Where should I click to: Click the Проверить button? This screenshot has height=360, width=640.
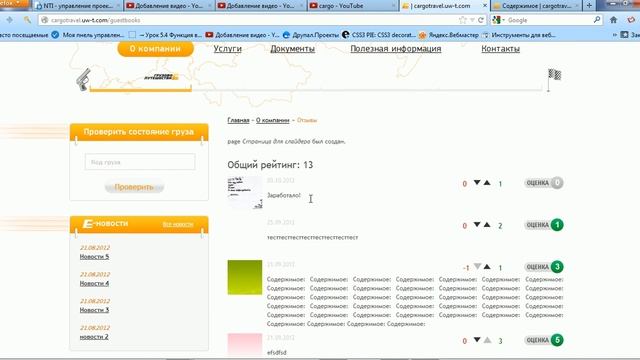click(x=134, y=187)
